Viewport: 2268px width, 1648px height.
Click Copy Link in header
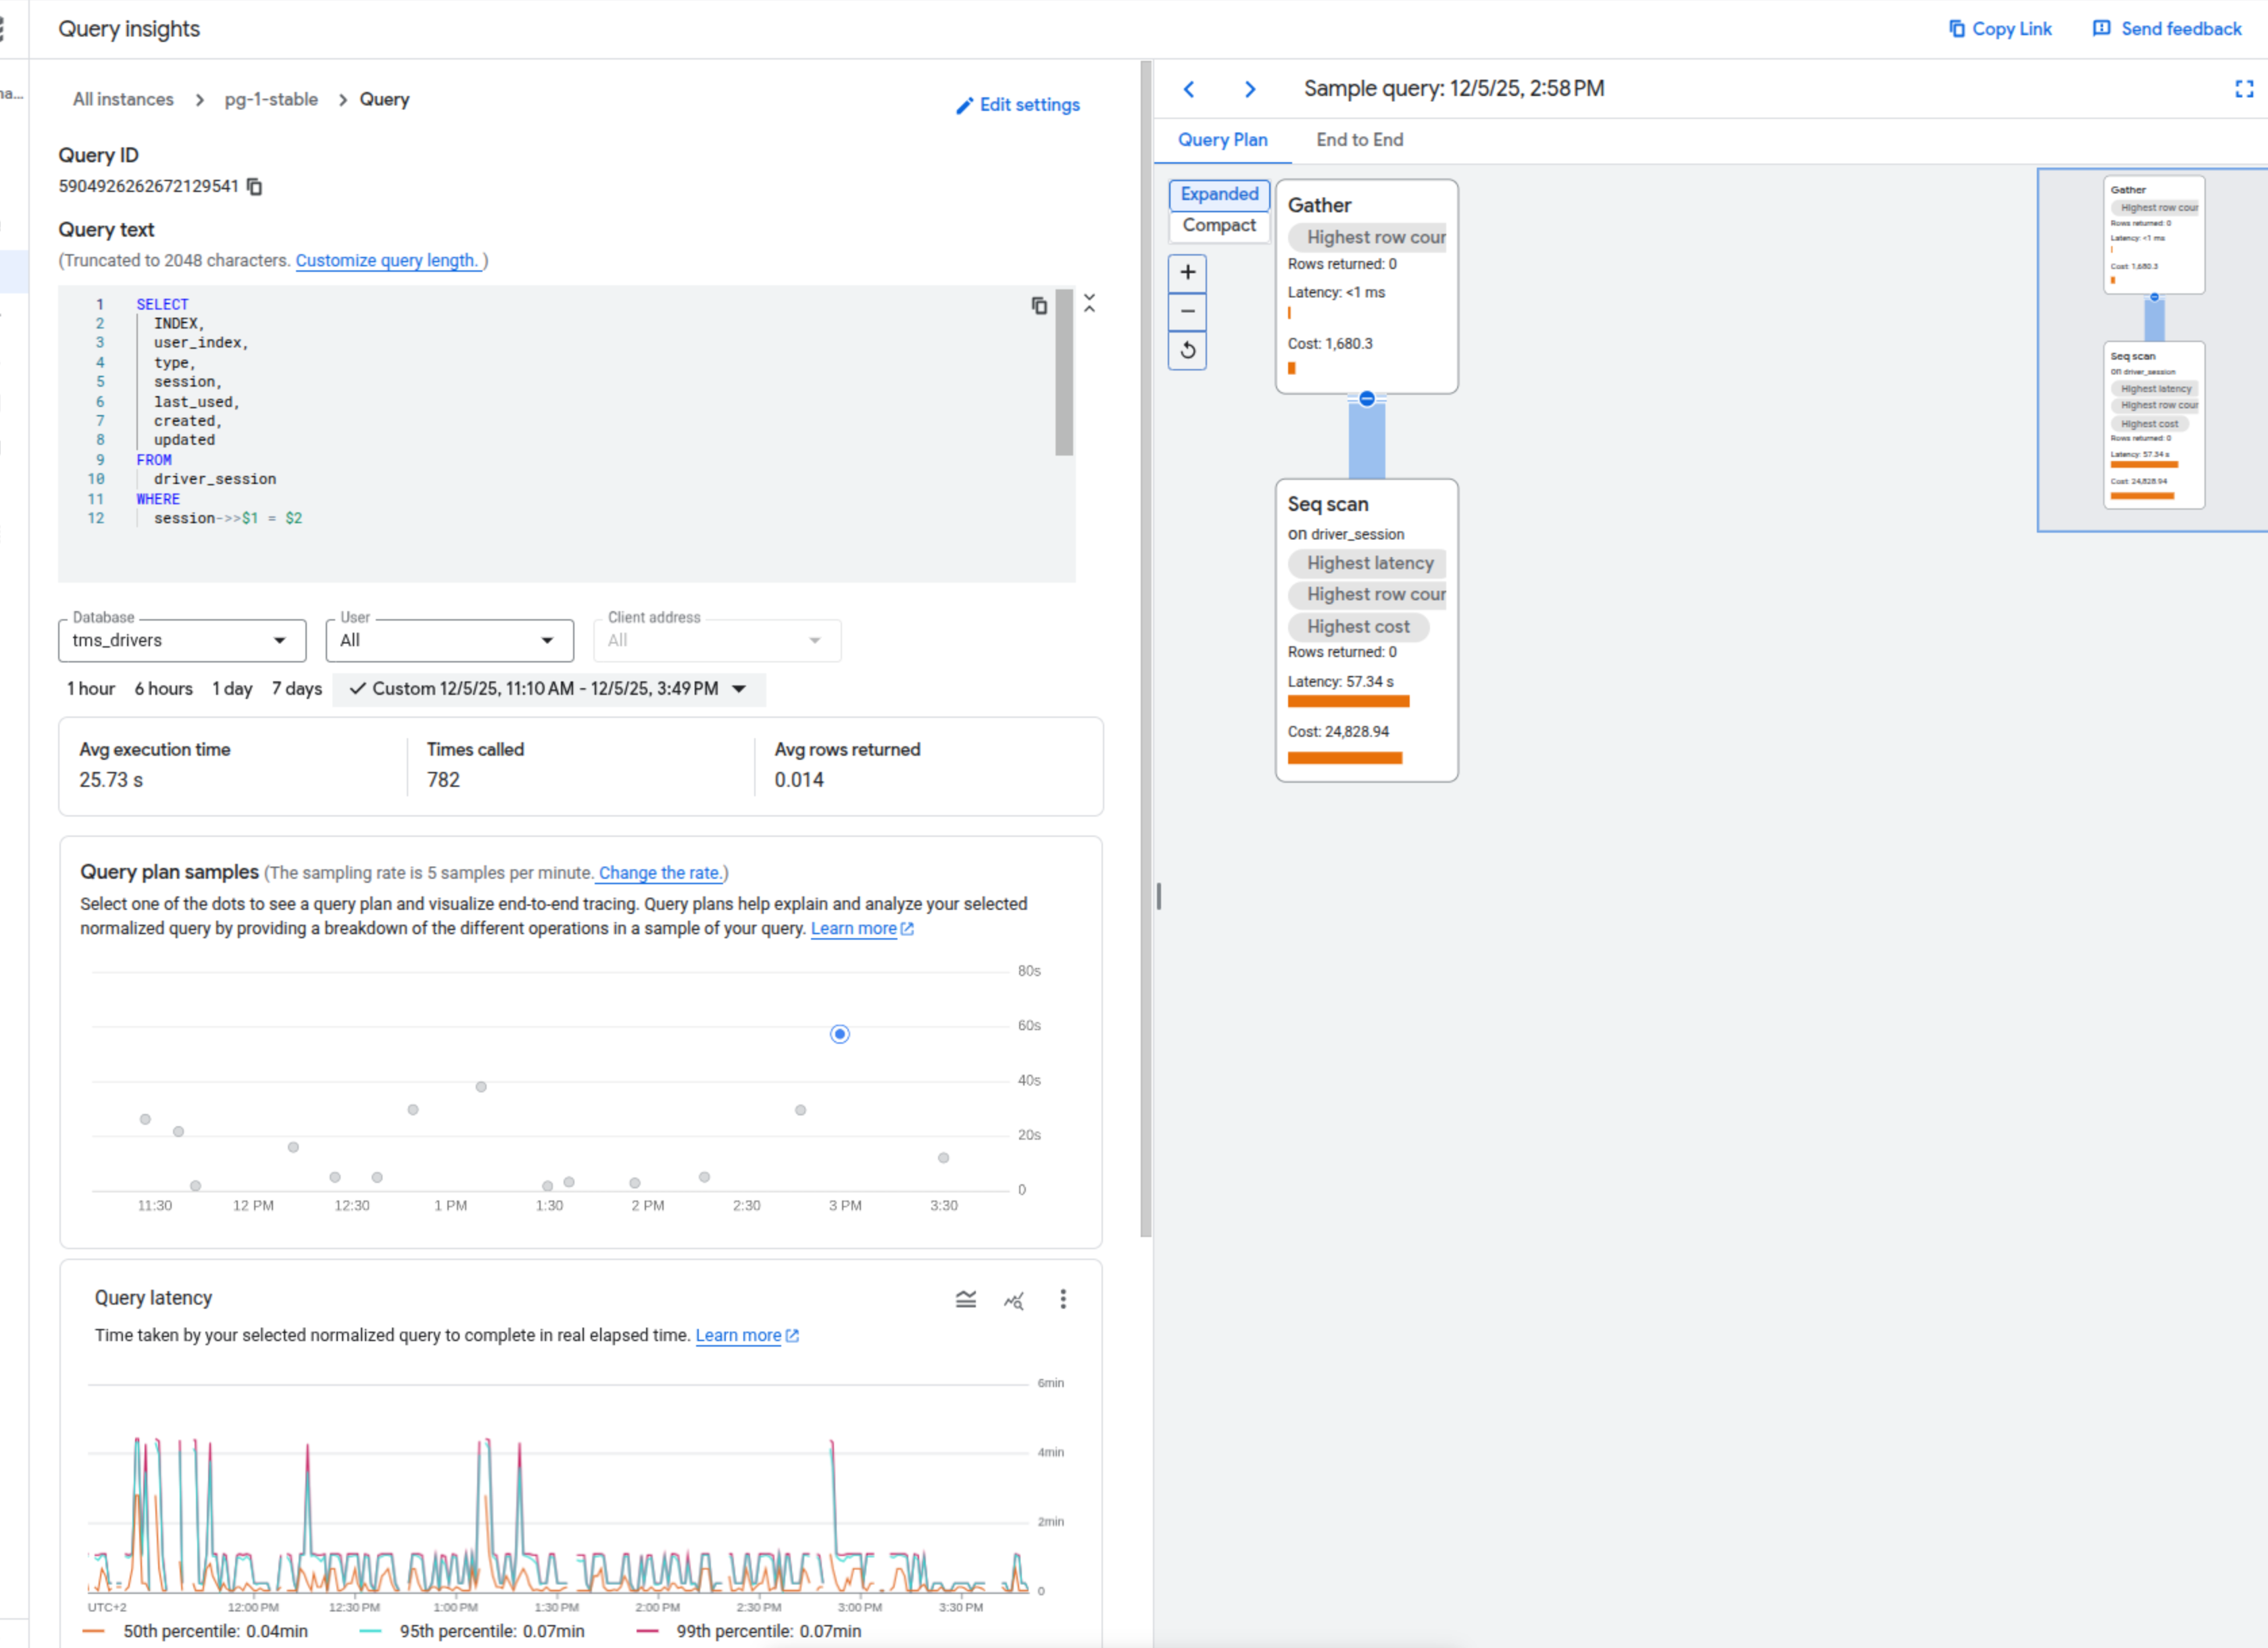coord(2000,29)
